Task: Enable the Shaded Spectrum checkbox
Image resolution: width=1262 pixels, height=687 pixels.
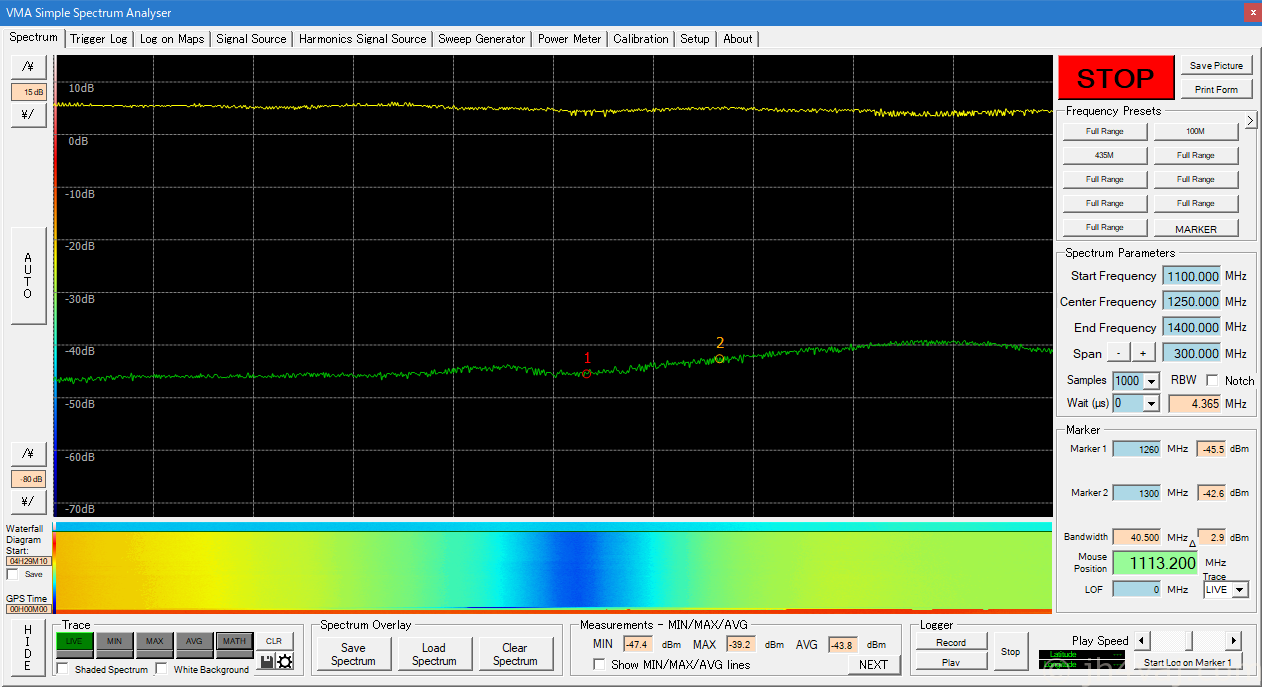Action: tap(63, 669)
